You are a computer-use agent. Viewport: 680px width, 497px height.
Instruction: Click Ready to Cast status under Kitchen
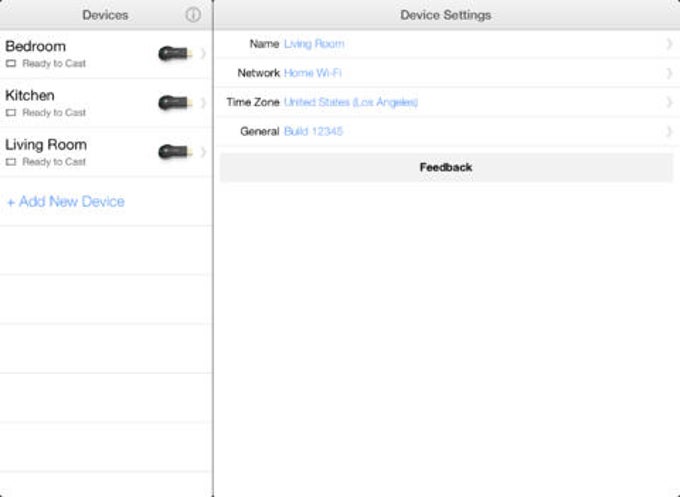coord(54,113)
